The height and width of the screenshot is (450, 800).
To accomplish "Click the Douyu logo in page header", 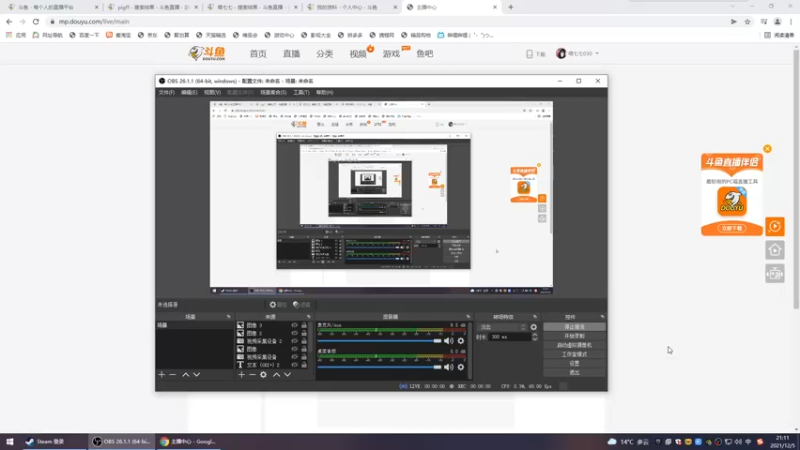I will point(207,53).
